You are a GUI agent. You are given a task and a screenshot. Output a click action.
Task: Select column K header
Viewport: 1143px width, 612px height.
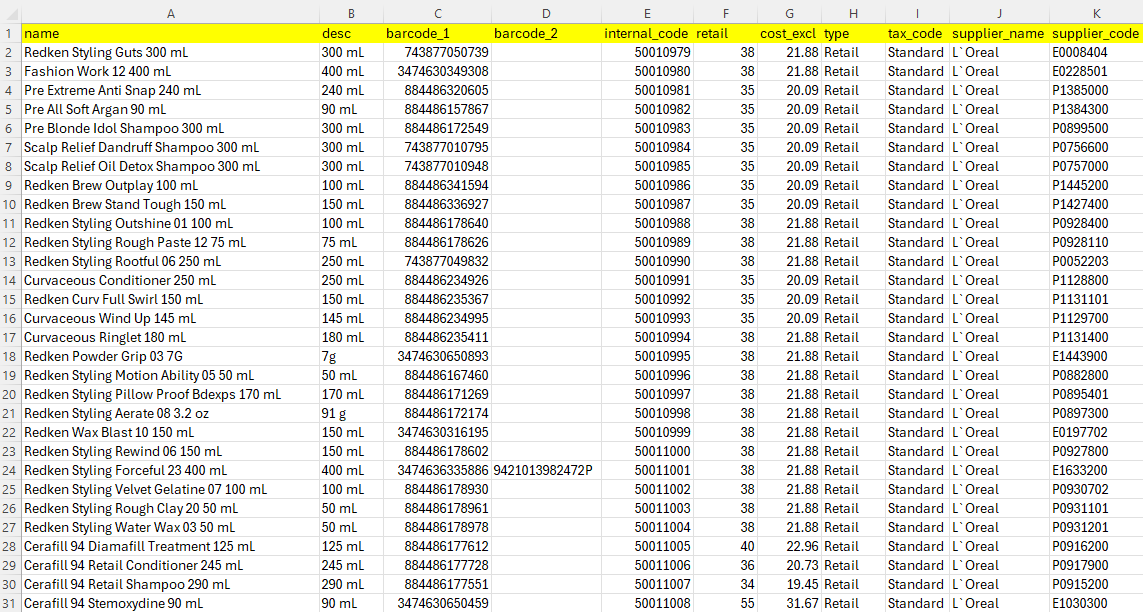coord(1096,13)
